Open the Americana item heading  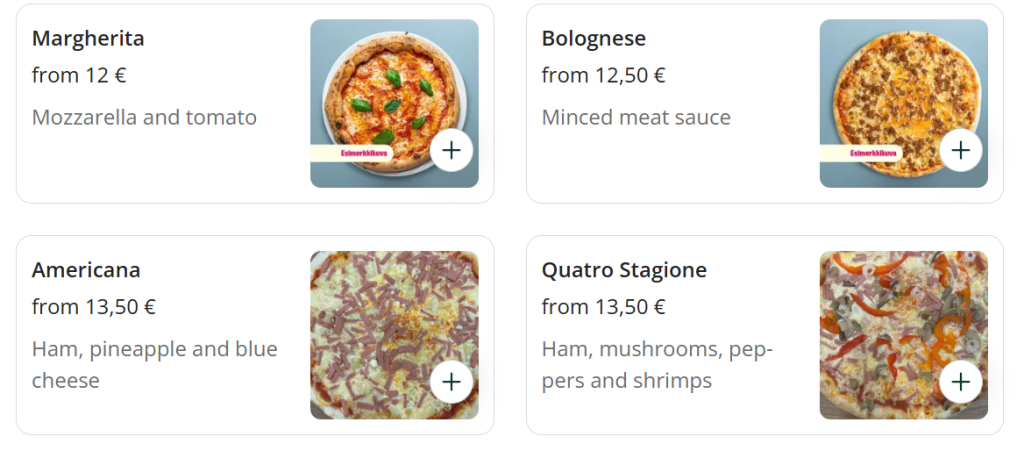point(86,270)
